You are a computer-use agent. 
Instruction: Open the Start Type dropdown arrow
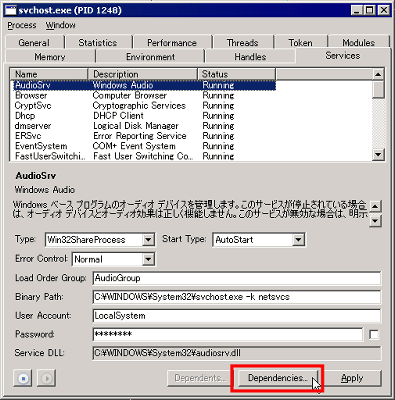[x=298, y=239]
